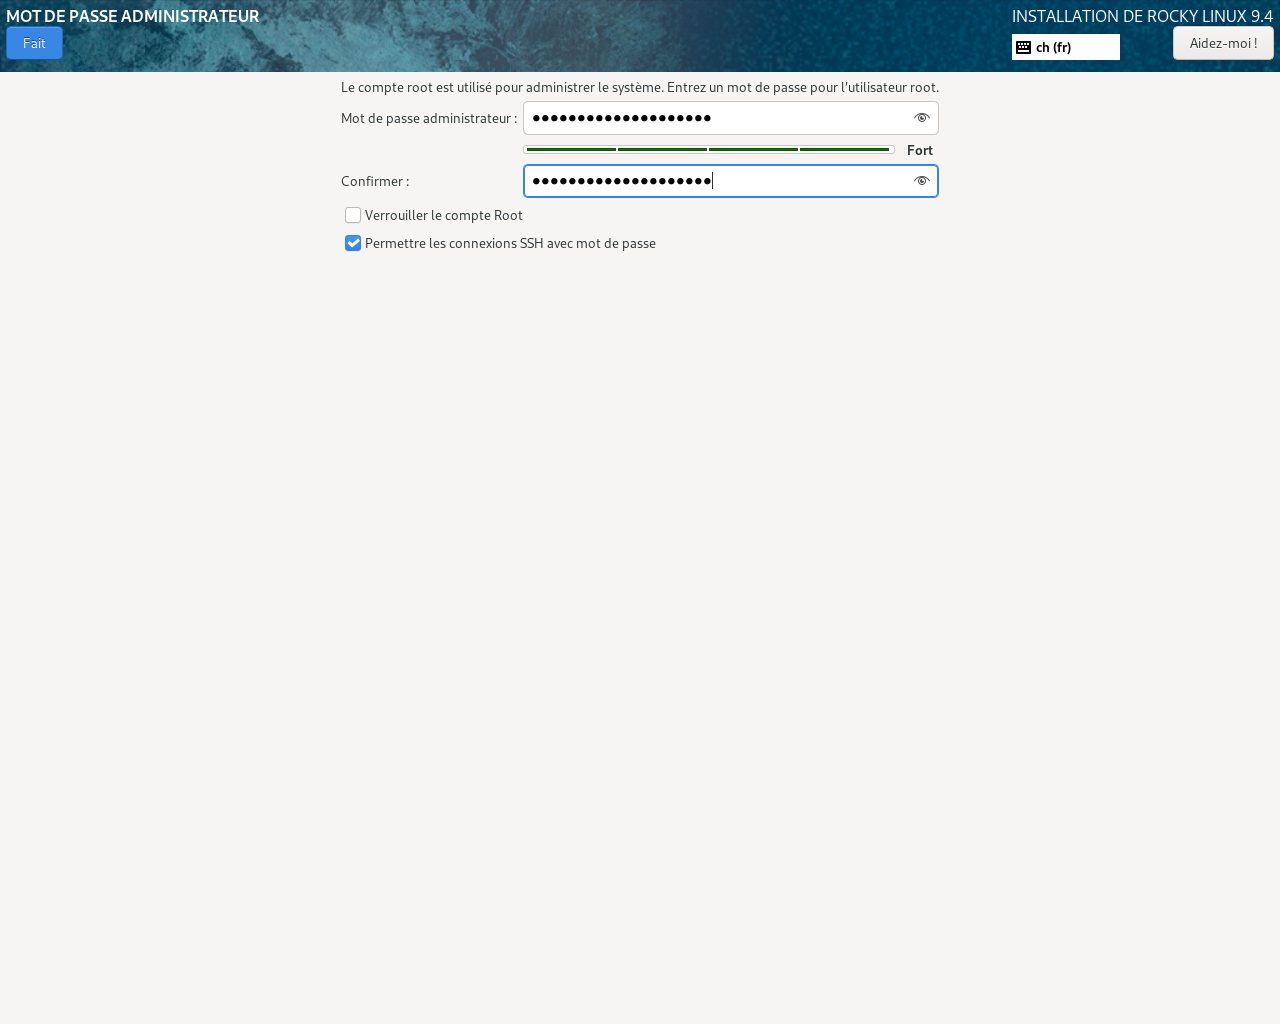Click the Confirmer field label

click(x=375, y=181)
